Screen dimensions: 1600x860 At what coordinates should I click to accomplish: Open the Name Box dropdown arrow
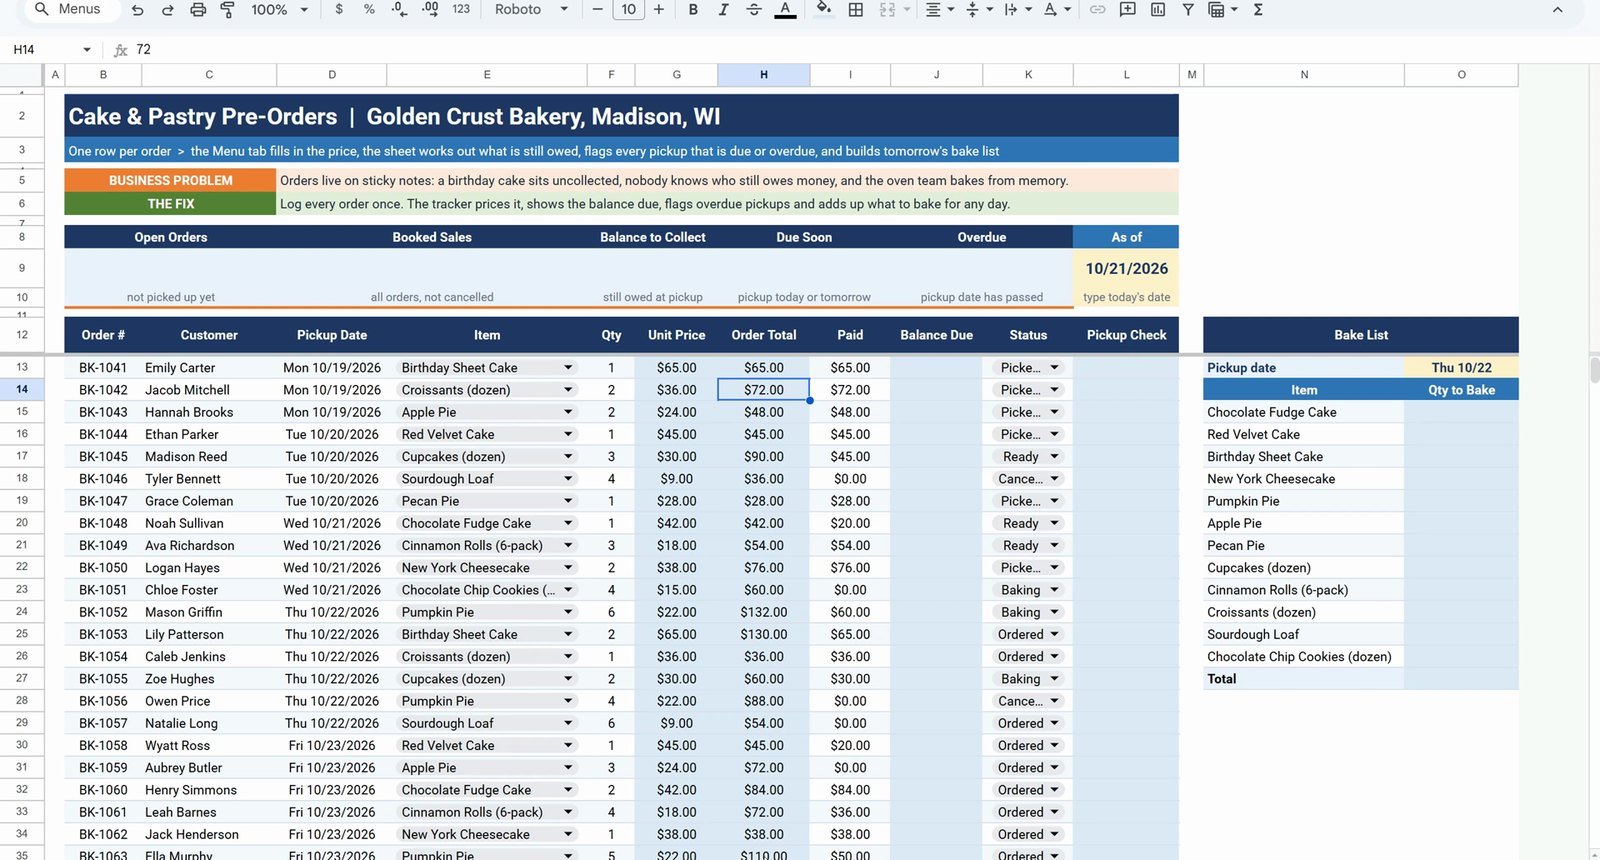coord(87,50)
